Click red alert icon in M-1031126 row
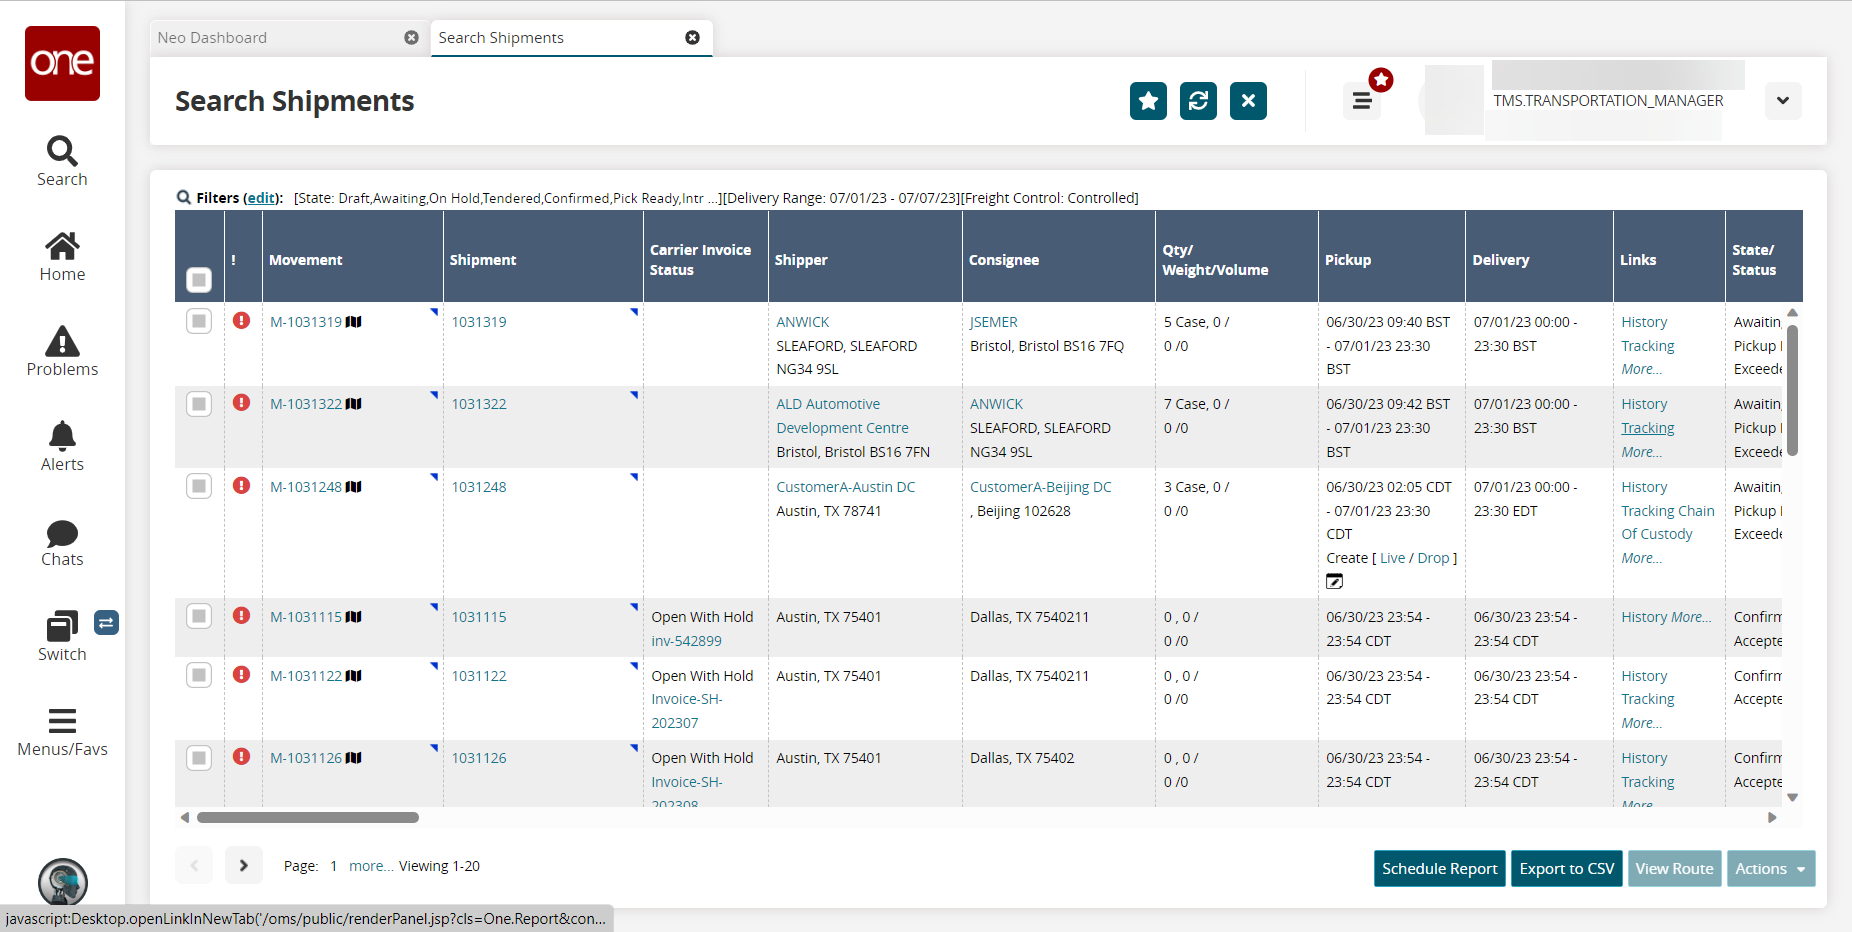This screenshot has height=932, width=1852. coord(241,756)
